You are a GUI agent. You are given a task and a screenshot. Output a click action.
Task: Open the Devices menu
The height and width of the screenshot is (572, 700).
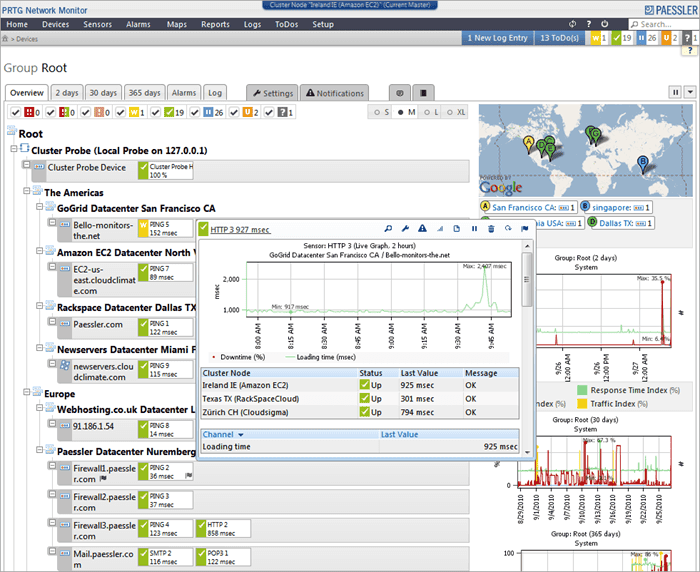[55, 24]
